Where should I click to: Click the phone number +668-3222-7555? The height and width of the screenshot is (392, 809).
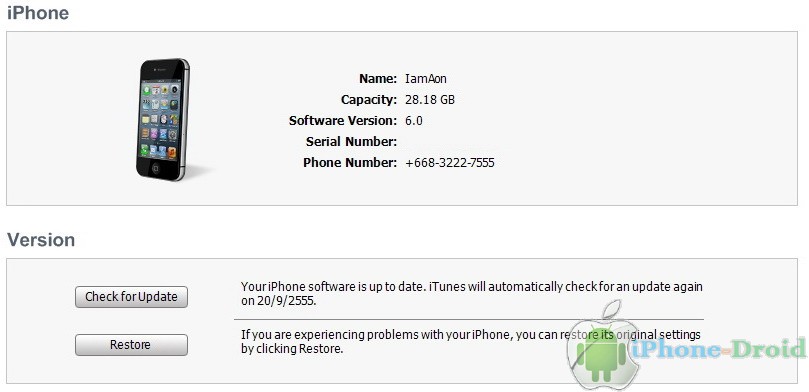click(x=450, y=163)
